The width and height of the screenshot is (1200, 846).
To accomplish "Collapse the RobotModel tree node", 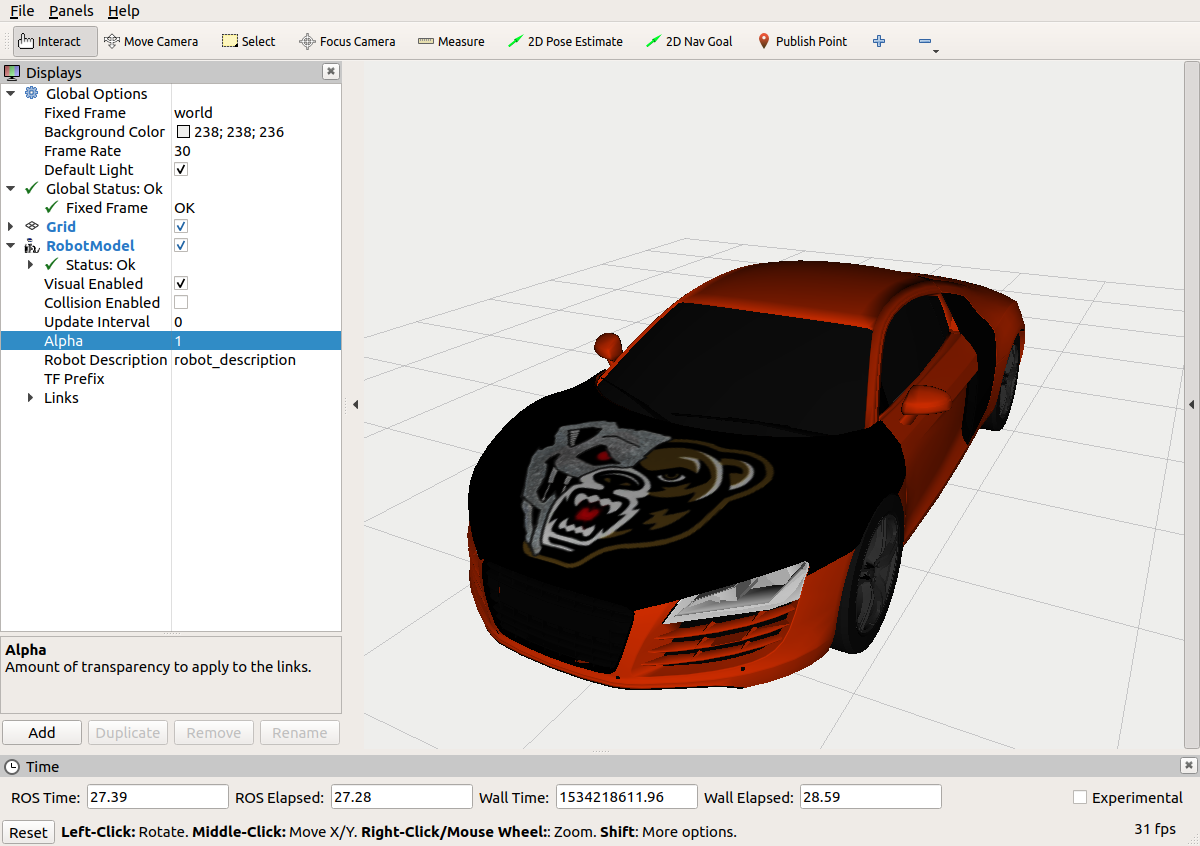I will click(x=11, y=245).
